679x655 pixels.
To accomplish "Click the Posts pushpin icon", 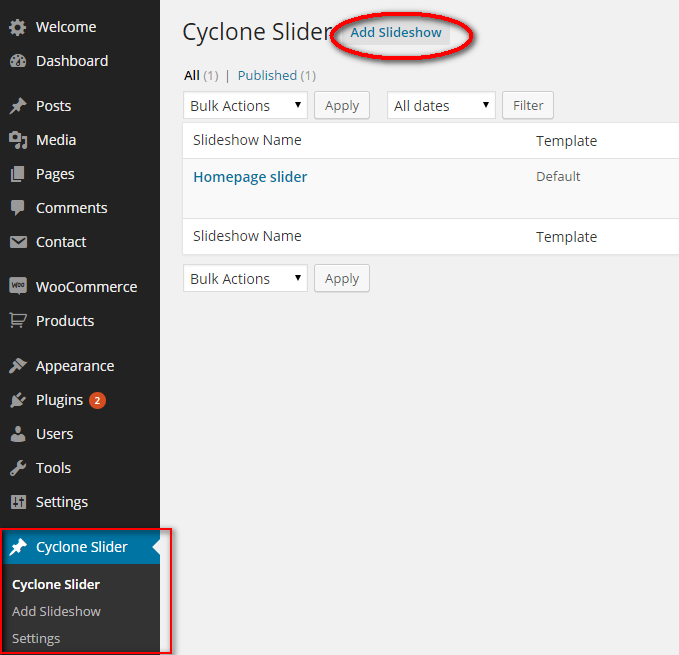I will click(x=18, y=106).
